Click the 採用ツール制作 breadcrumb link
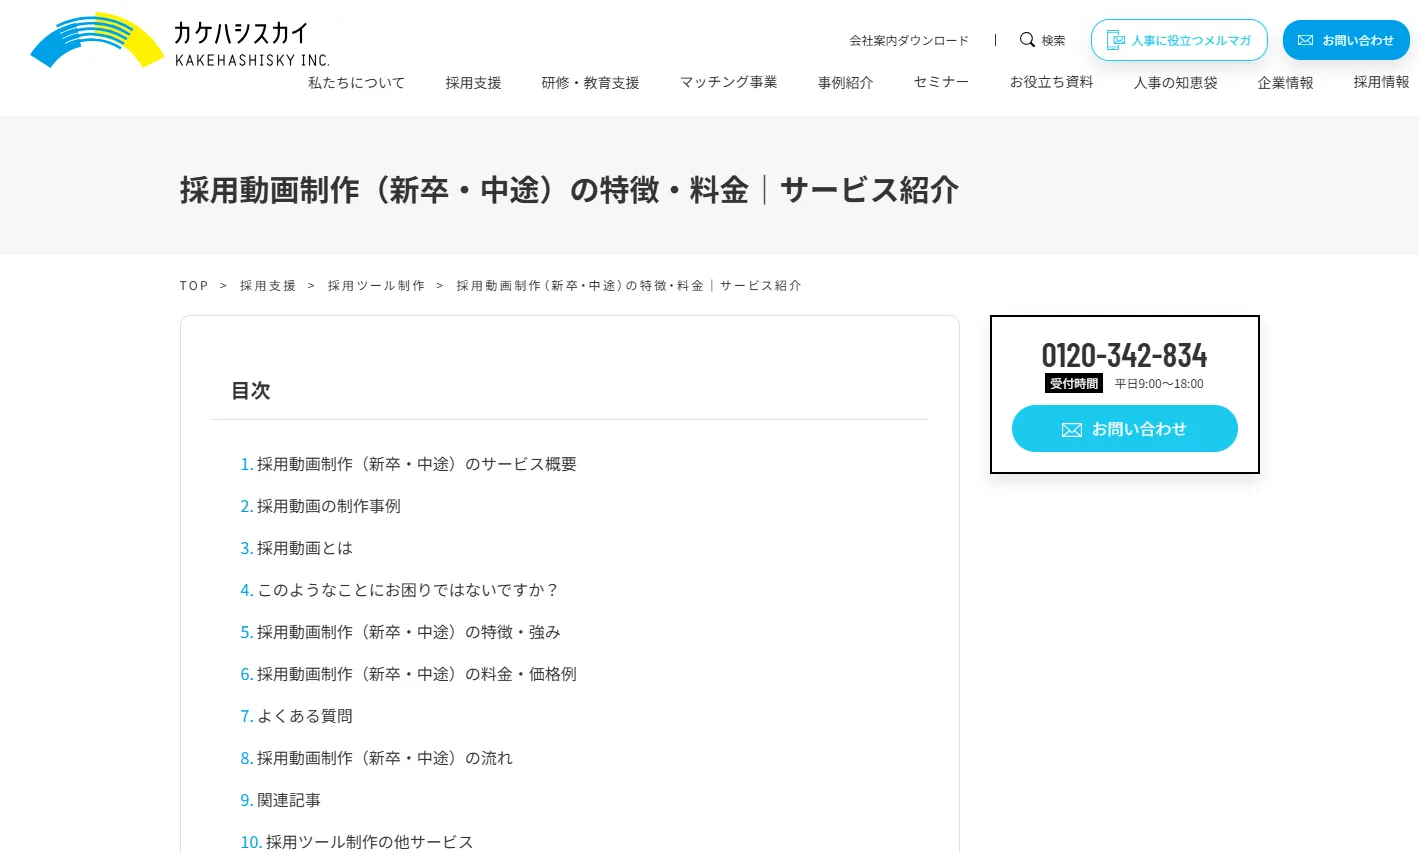Viewport: 1419px width, 852px height. [376, 286]
